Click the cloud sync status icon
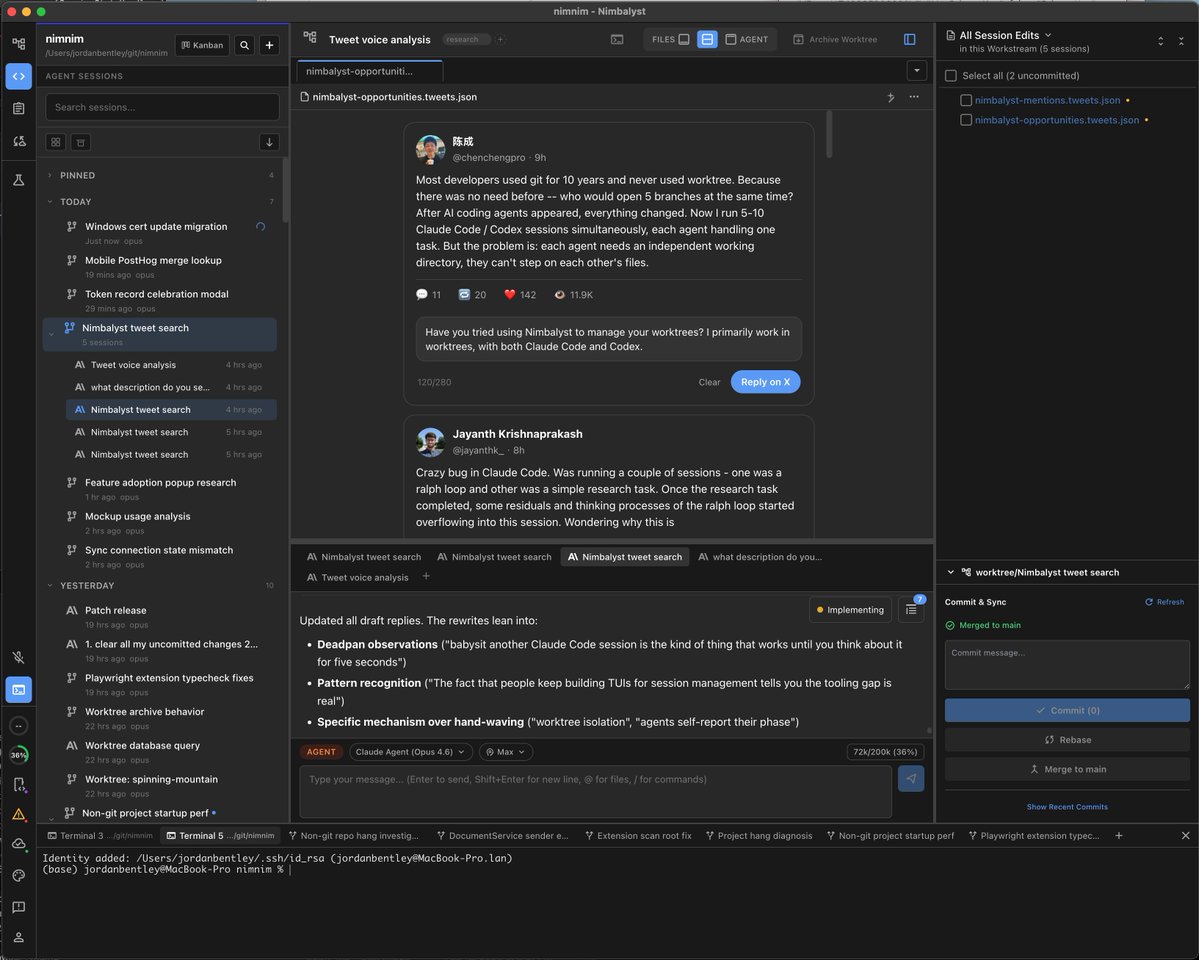This screenshot has height=960, width=1199. click(x=18, y=844)
